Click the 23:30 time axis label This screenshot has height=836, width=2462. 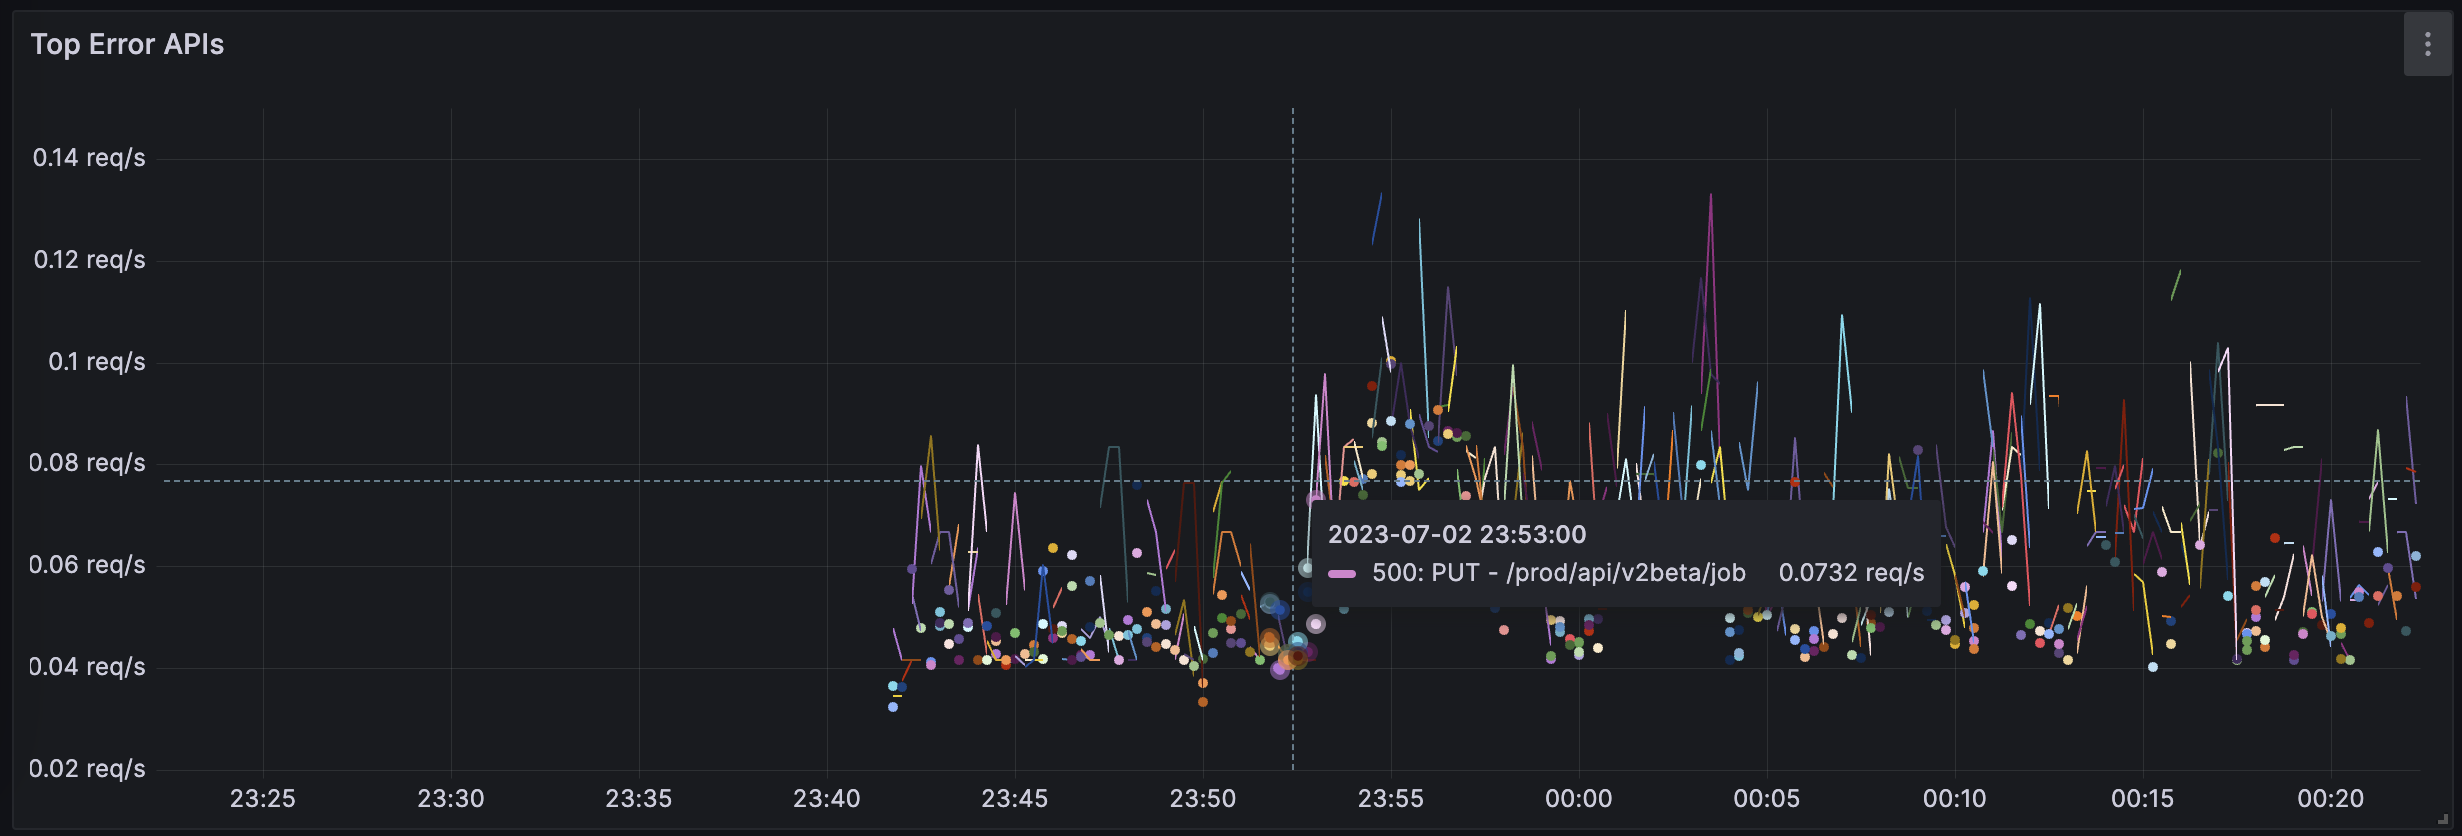[451, 799]
